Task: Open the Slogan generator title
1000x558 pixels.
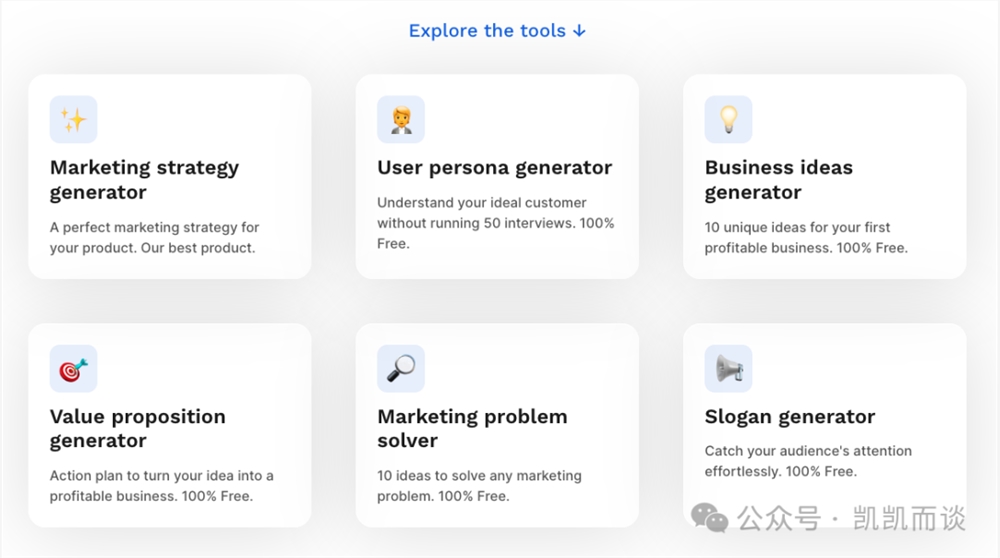Action: 789,417
